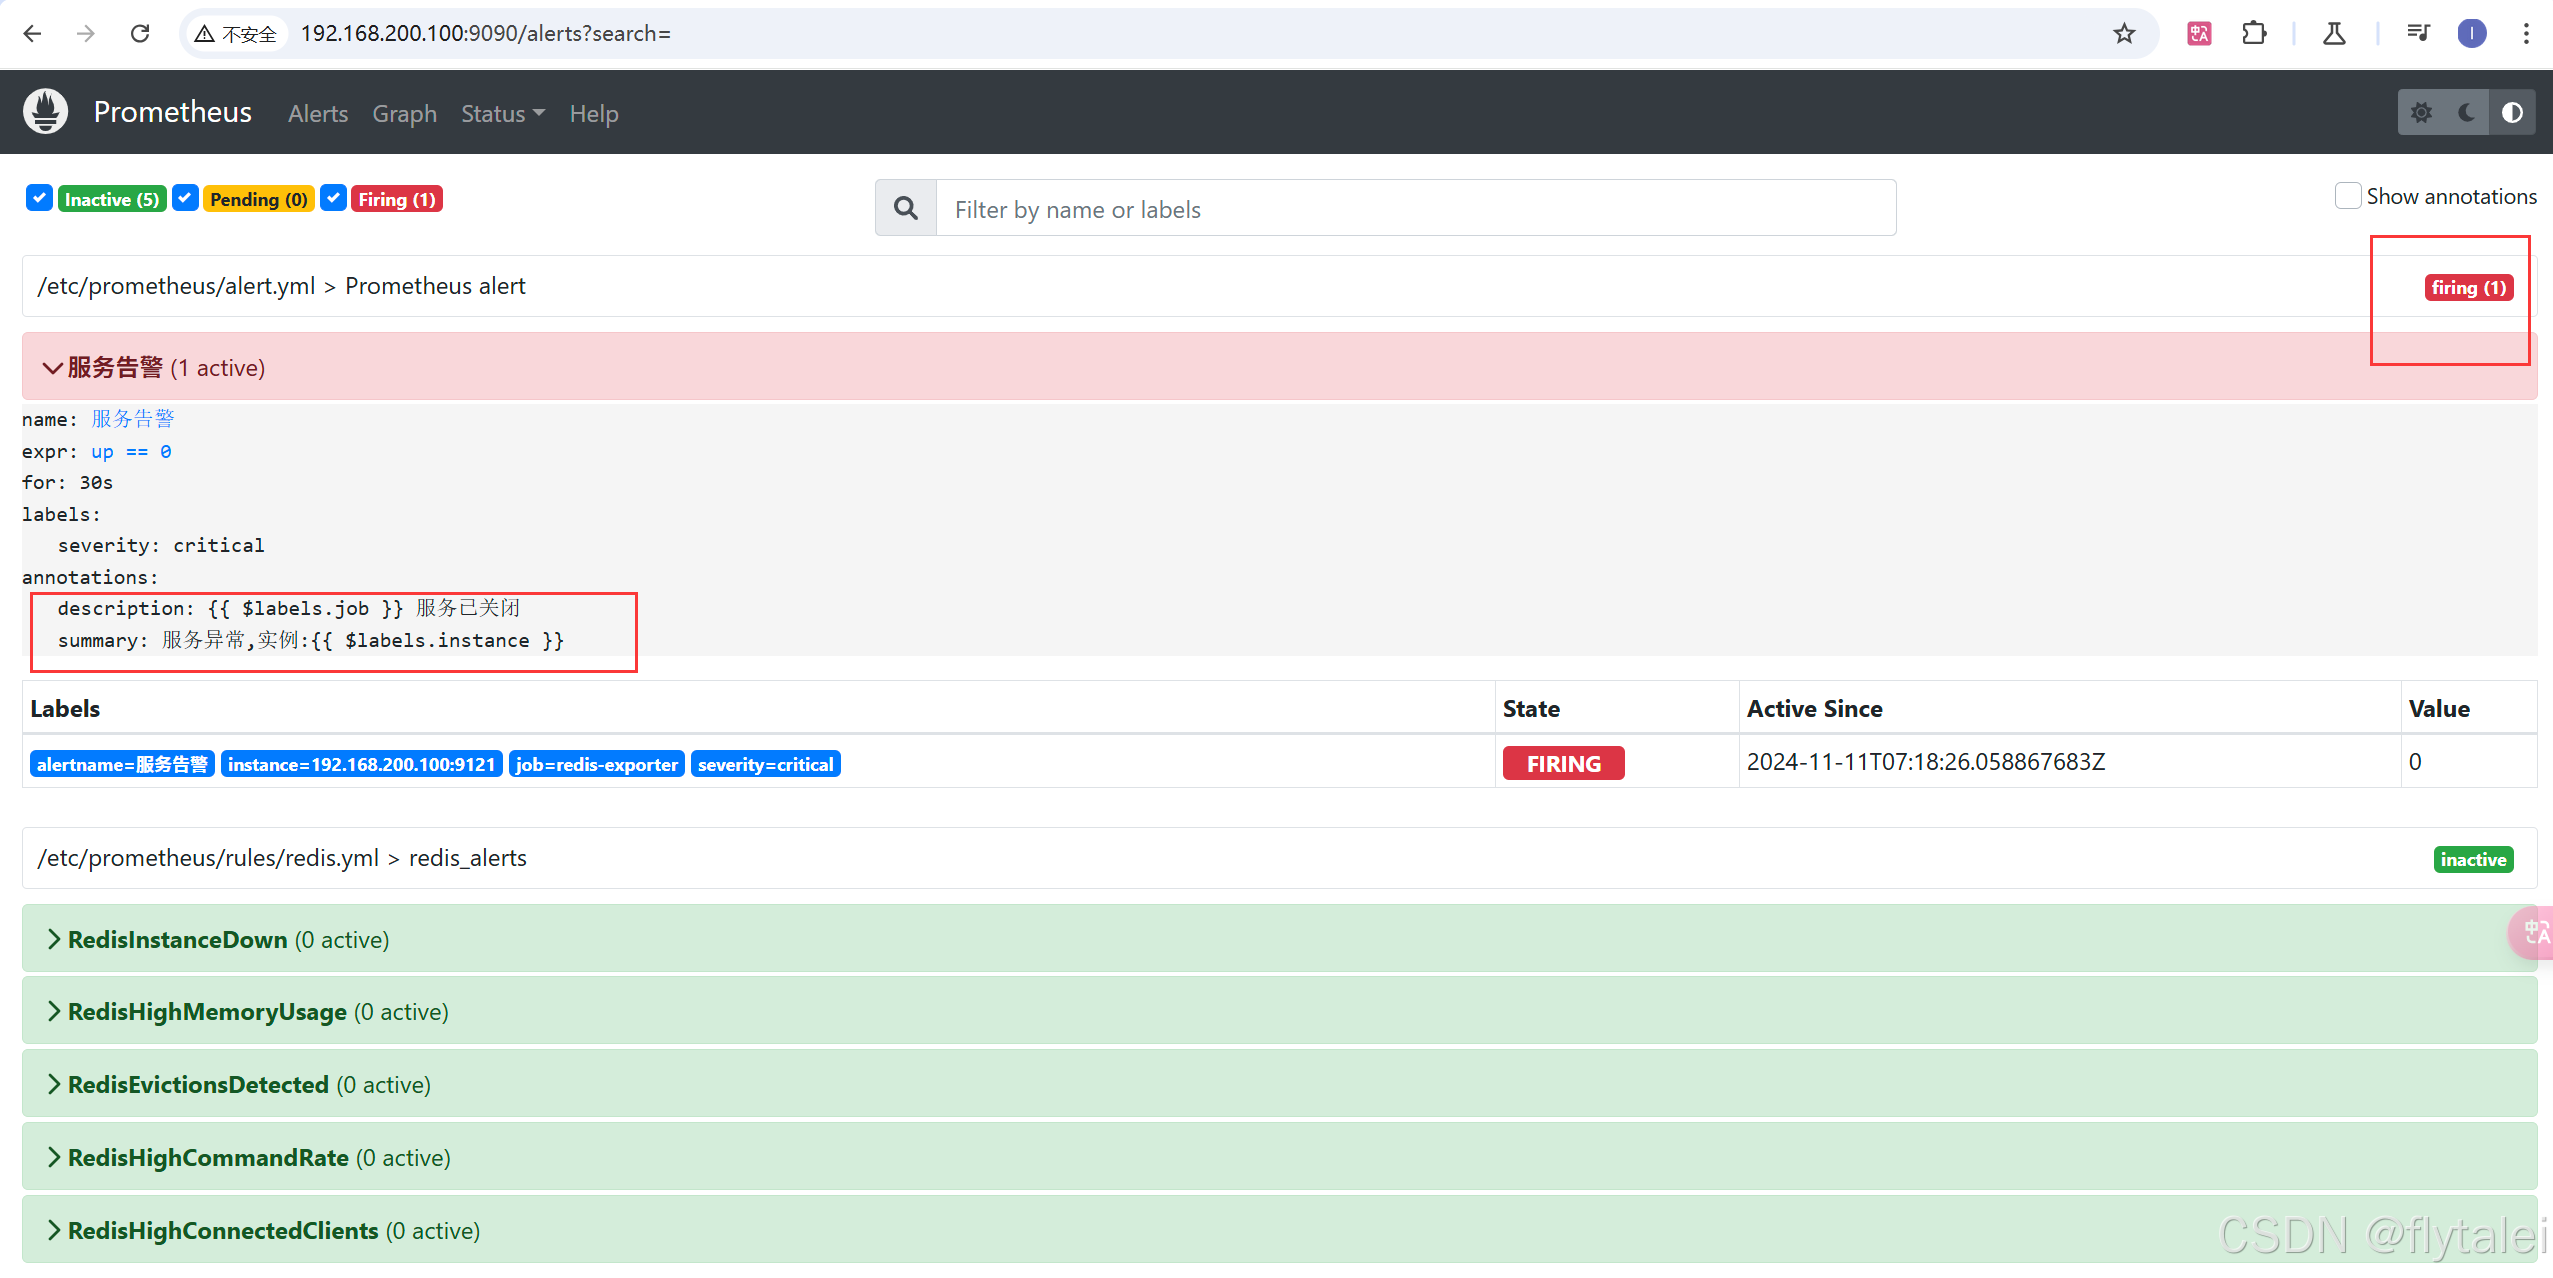Open the Help menu item
The height and width of the screenshot is (1278, 2553).
(593, 114)
